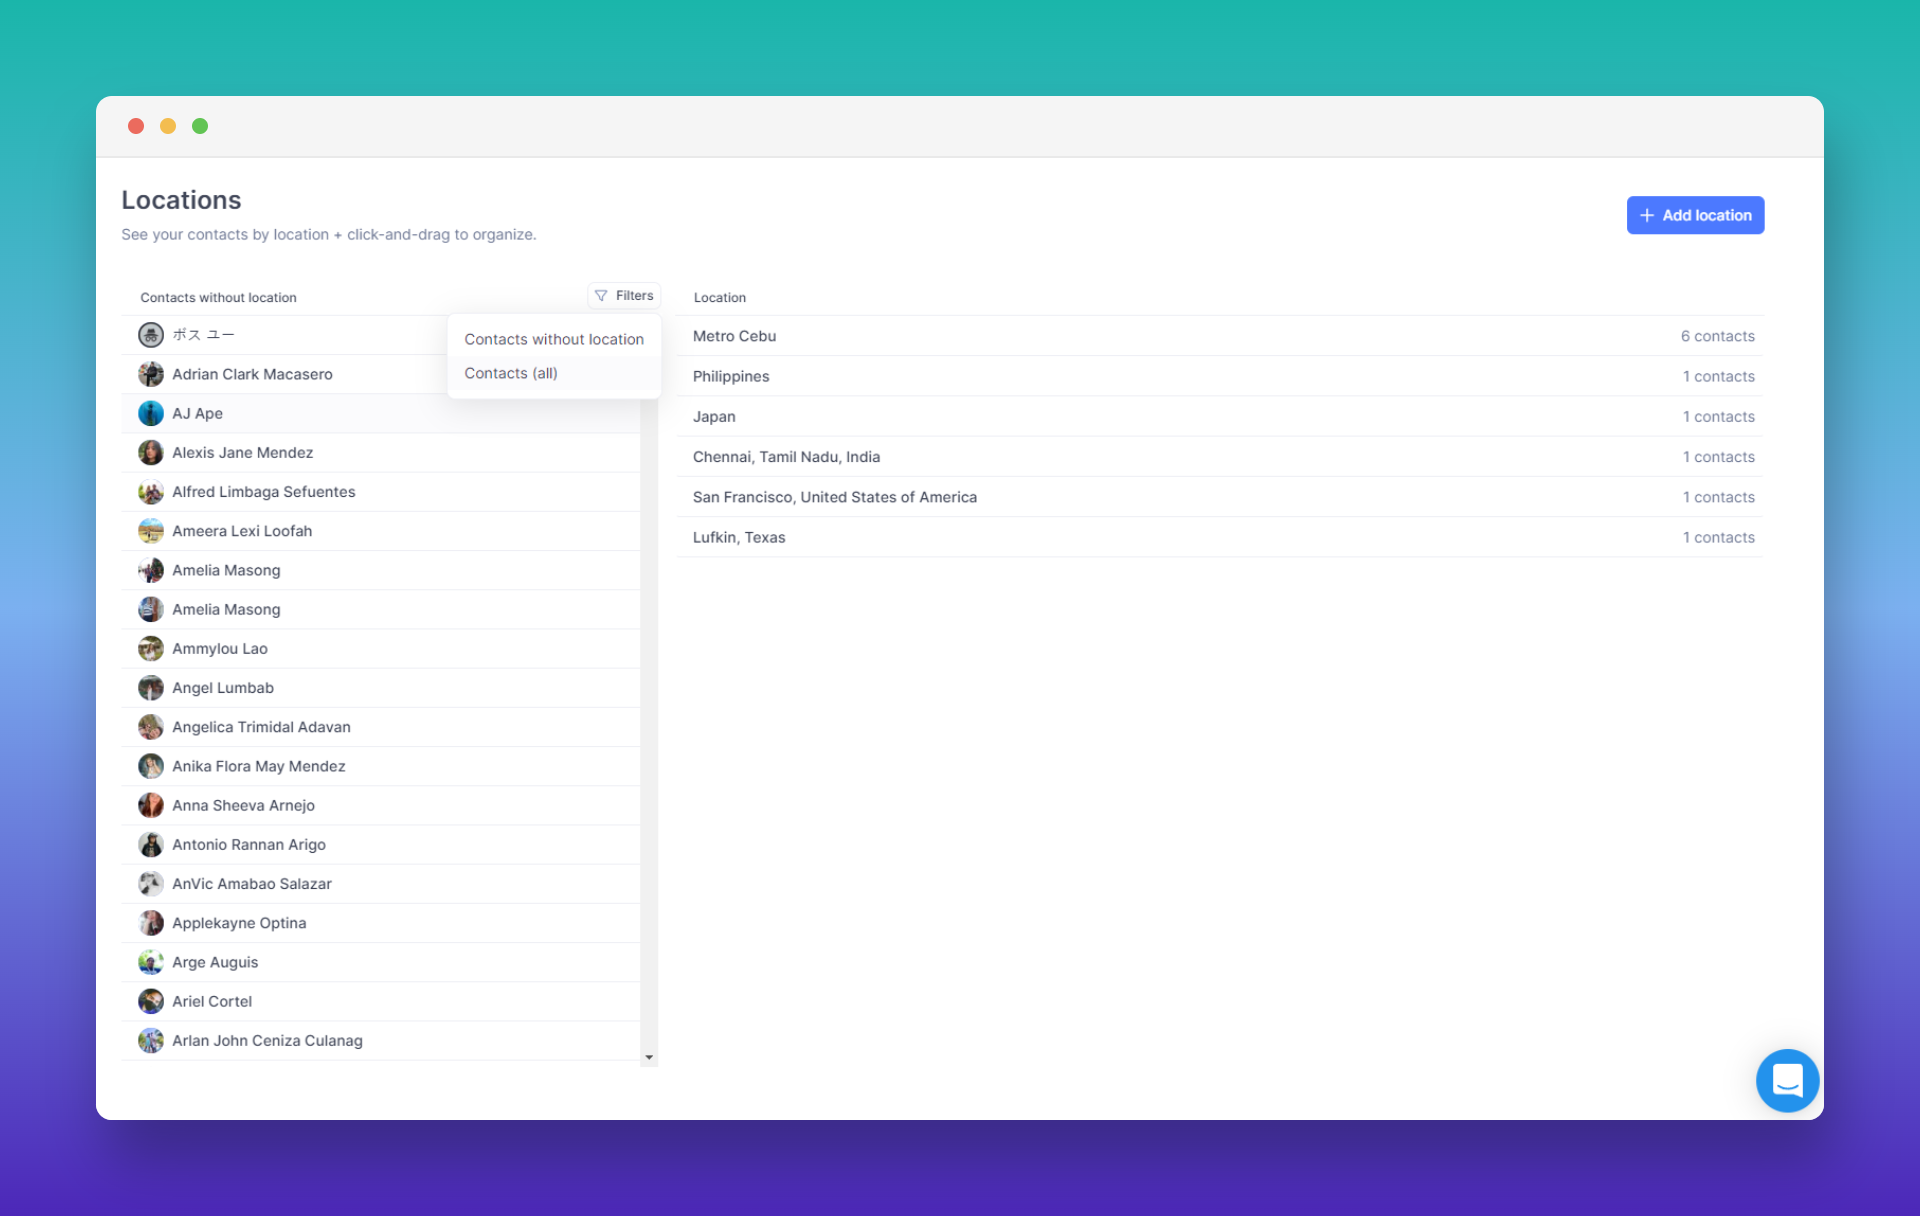
Task: Select contact name Arge Auguis
Action: point(215,962)
